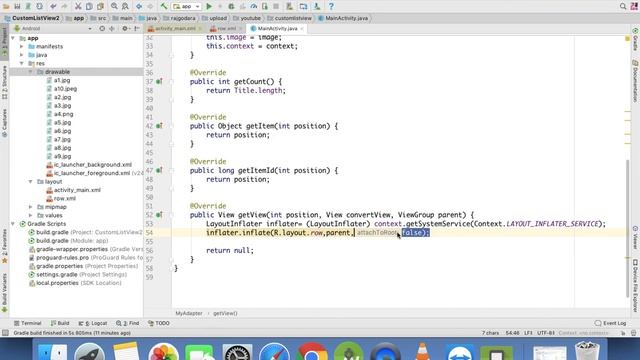Expand the manifests folder

pyautogui.click(x=22, y=47)
